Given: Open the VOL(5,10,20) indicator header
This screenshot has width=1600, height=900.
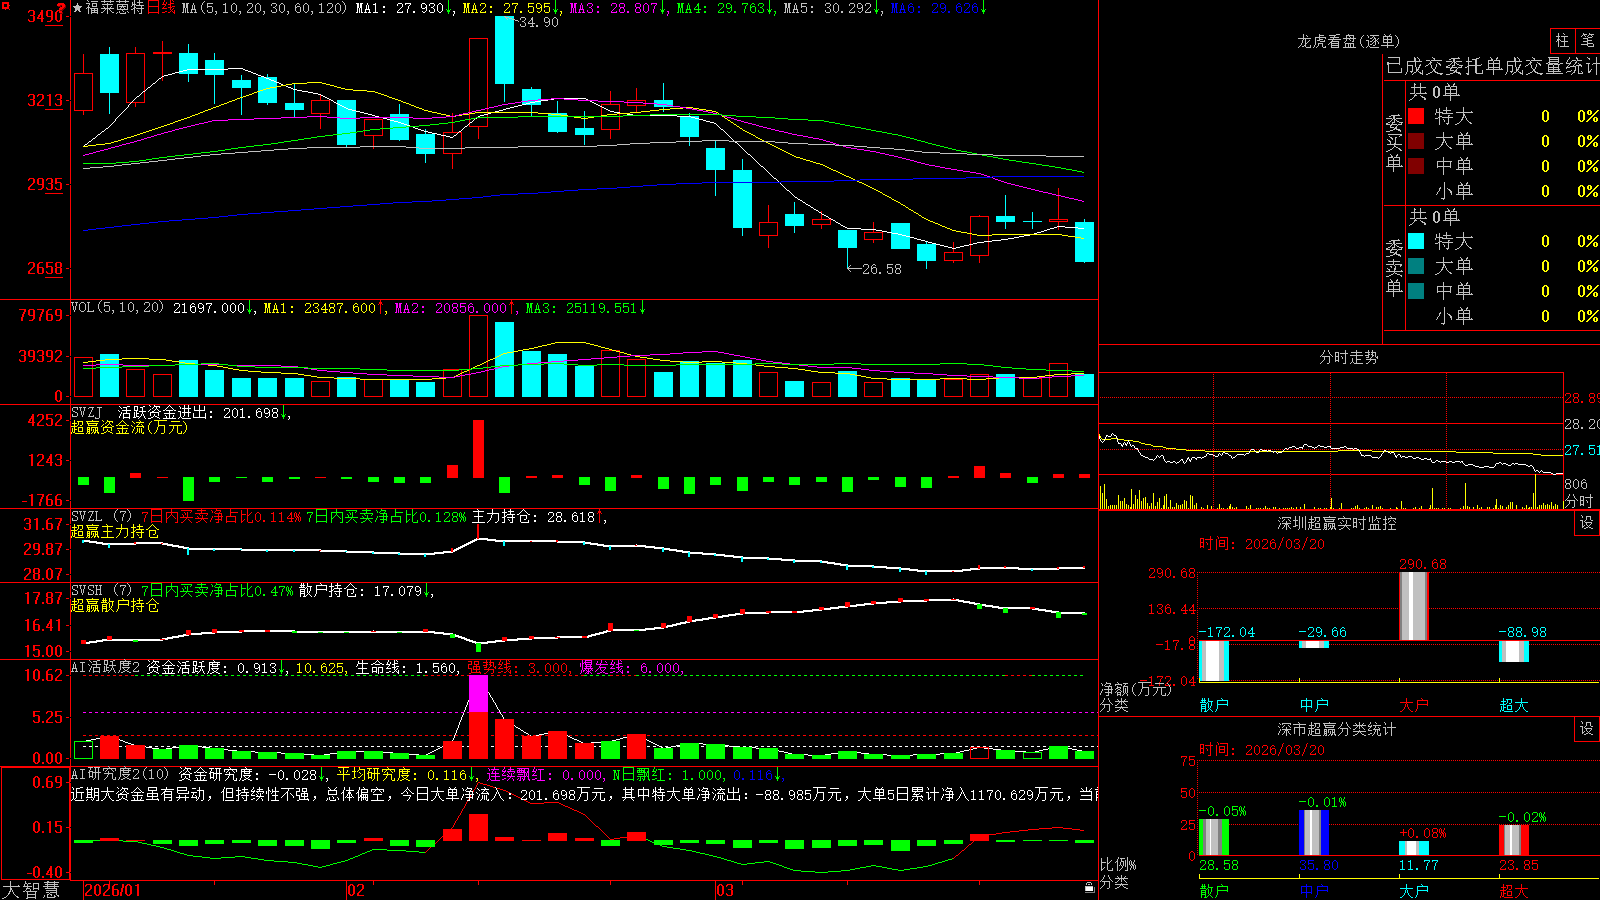Looking at the screenshot, I should (x=117, y=307).
